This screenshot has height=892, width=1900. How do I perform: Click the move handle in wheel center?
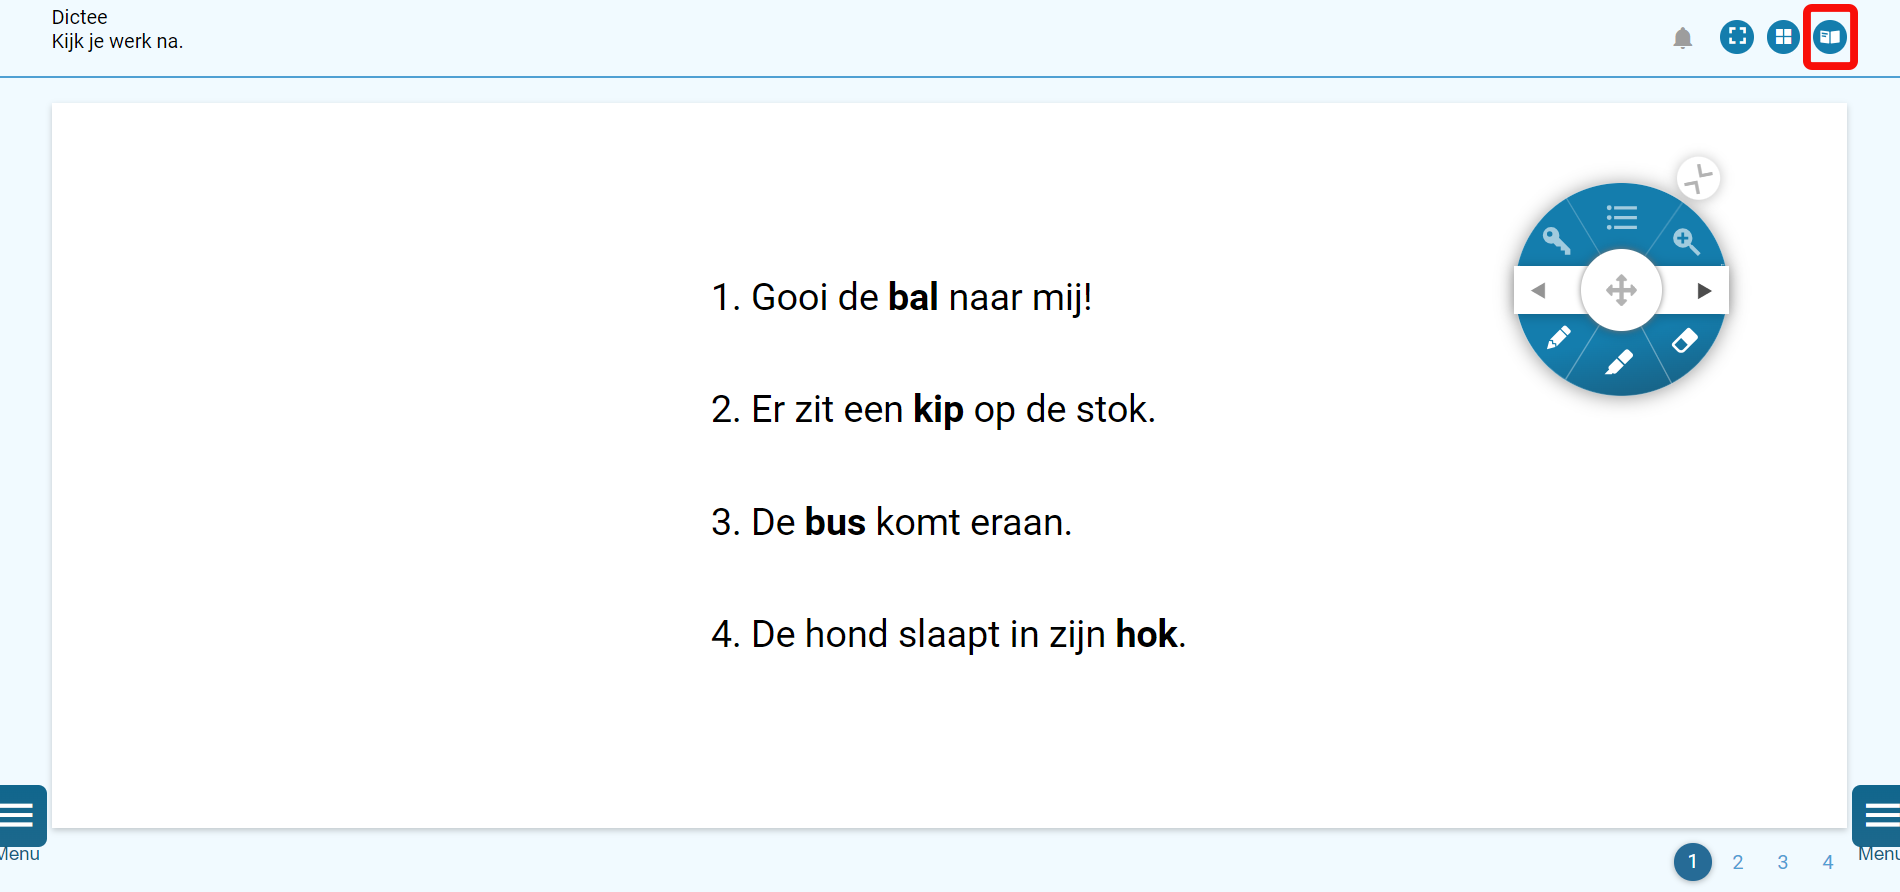click(1621, 291)
